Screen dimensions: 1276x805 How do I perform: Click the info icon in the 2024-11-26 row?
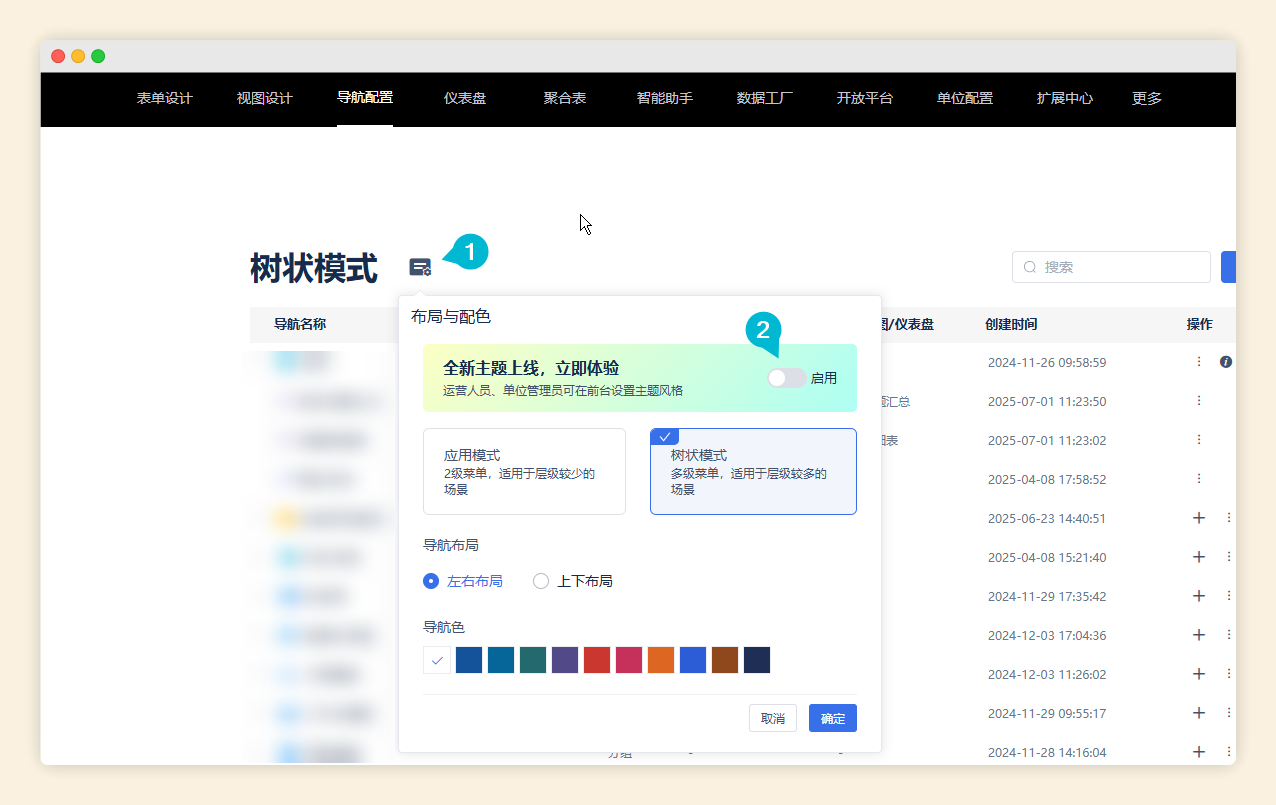[x=1225, y=362]
